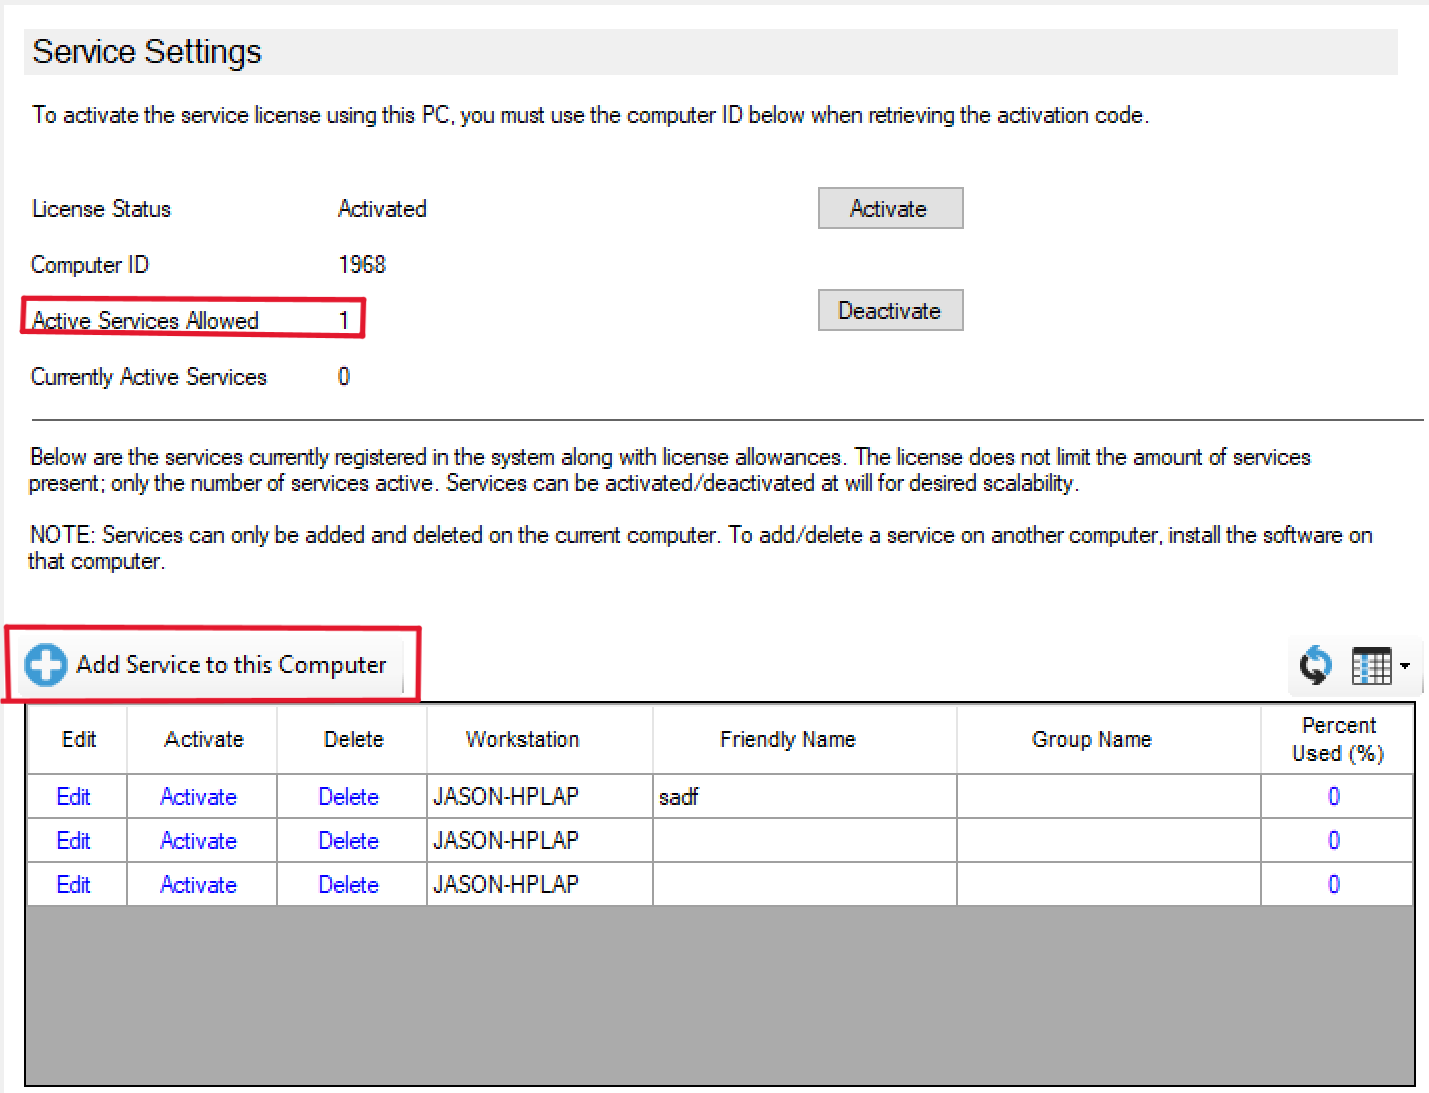Activate the second JASON-HPLAP service

click(x=198, y=841)
